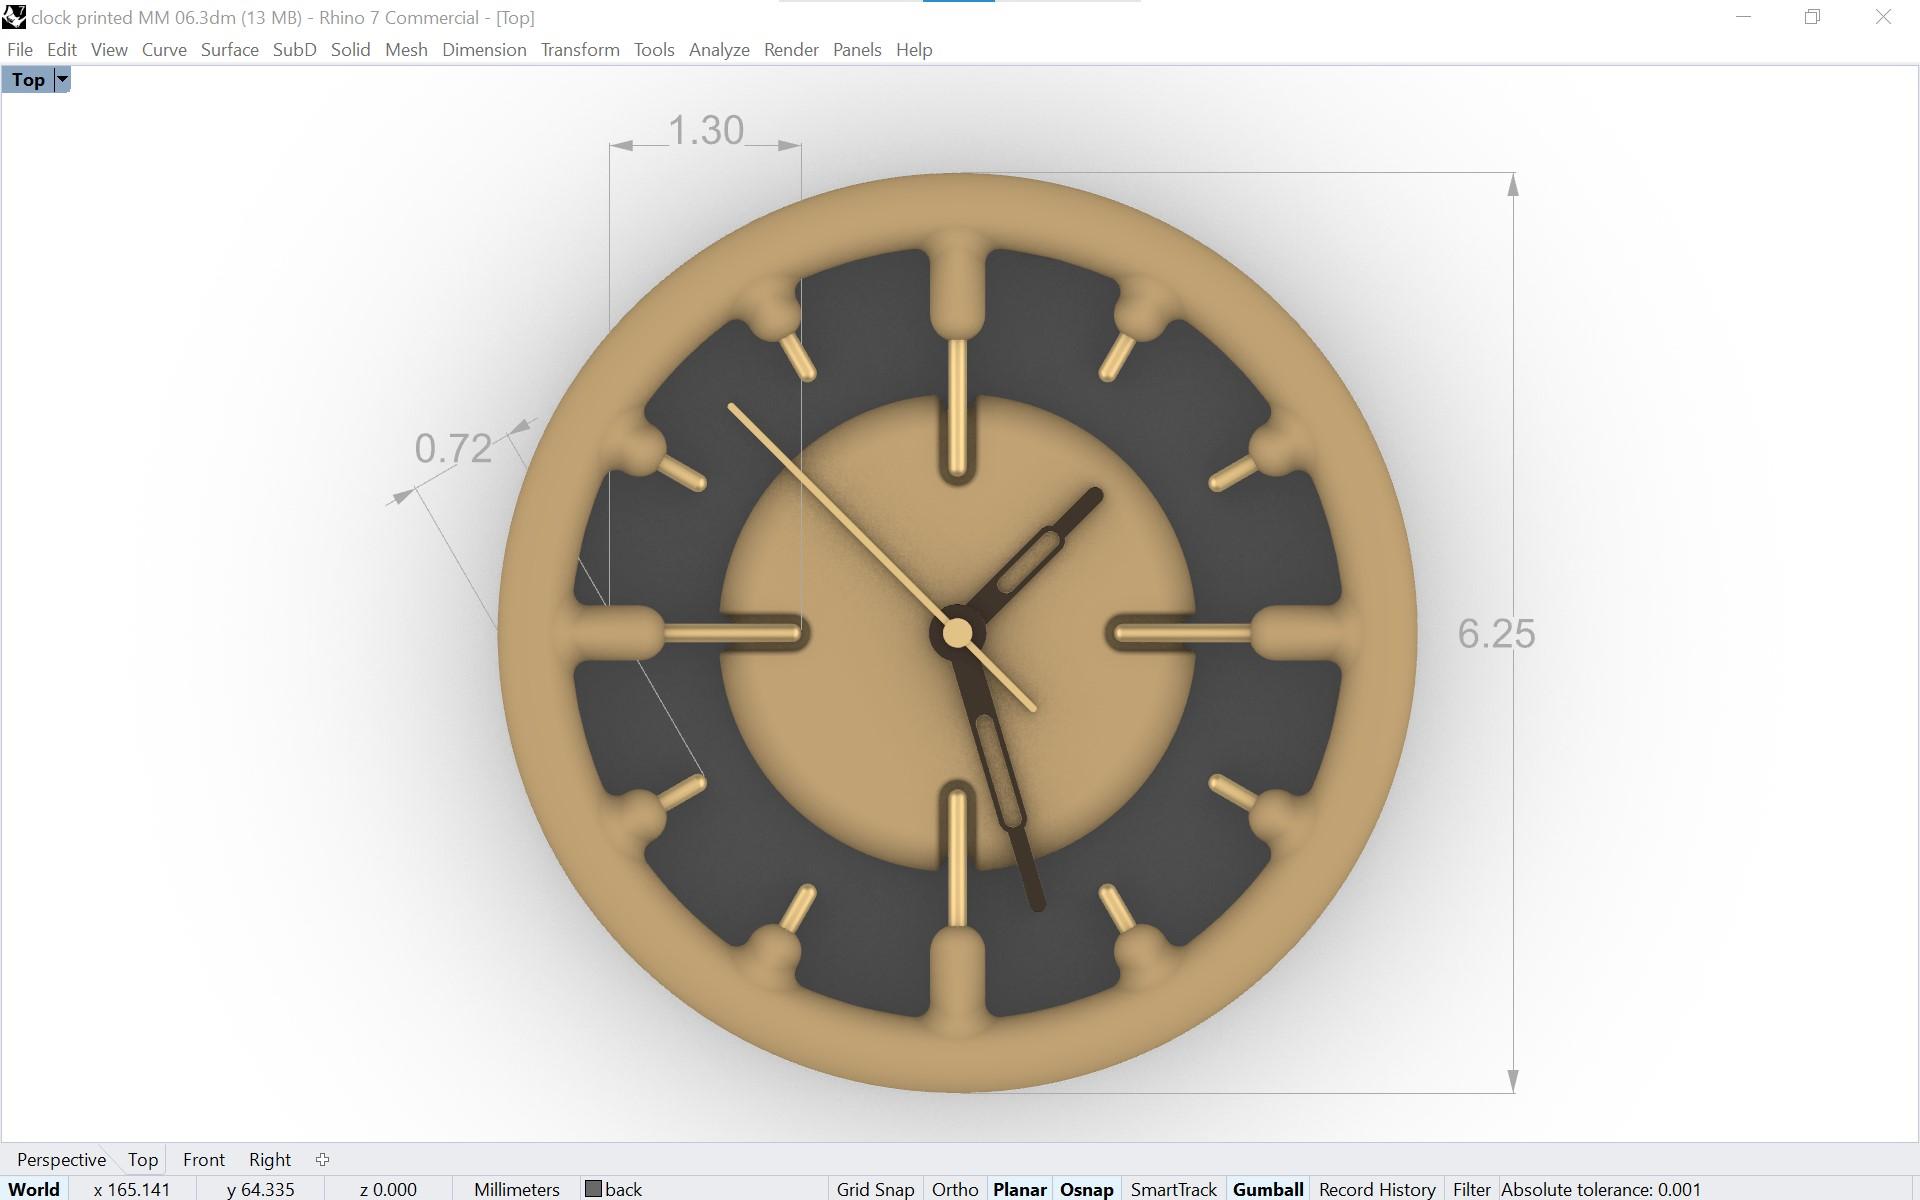This screenshot has height=1200, width=1920.
Task: Switch coordinates via World pane
Action: click(x=34, y=1189)
